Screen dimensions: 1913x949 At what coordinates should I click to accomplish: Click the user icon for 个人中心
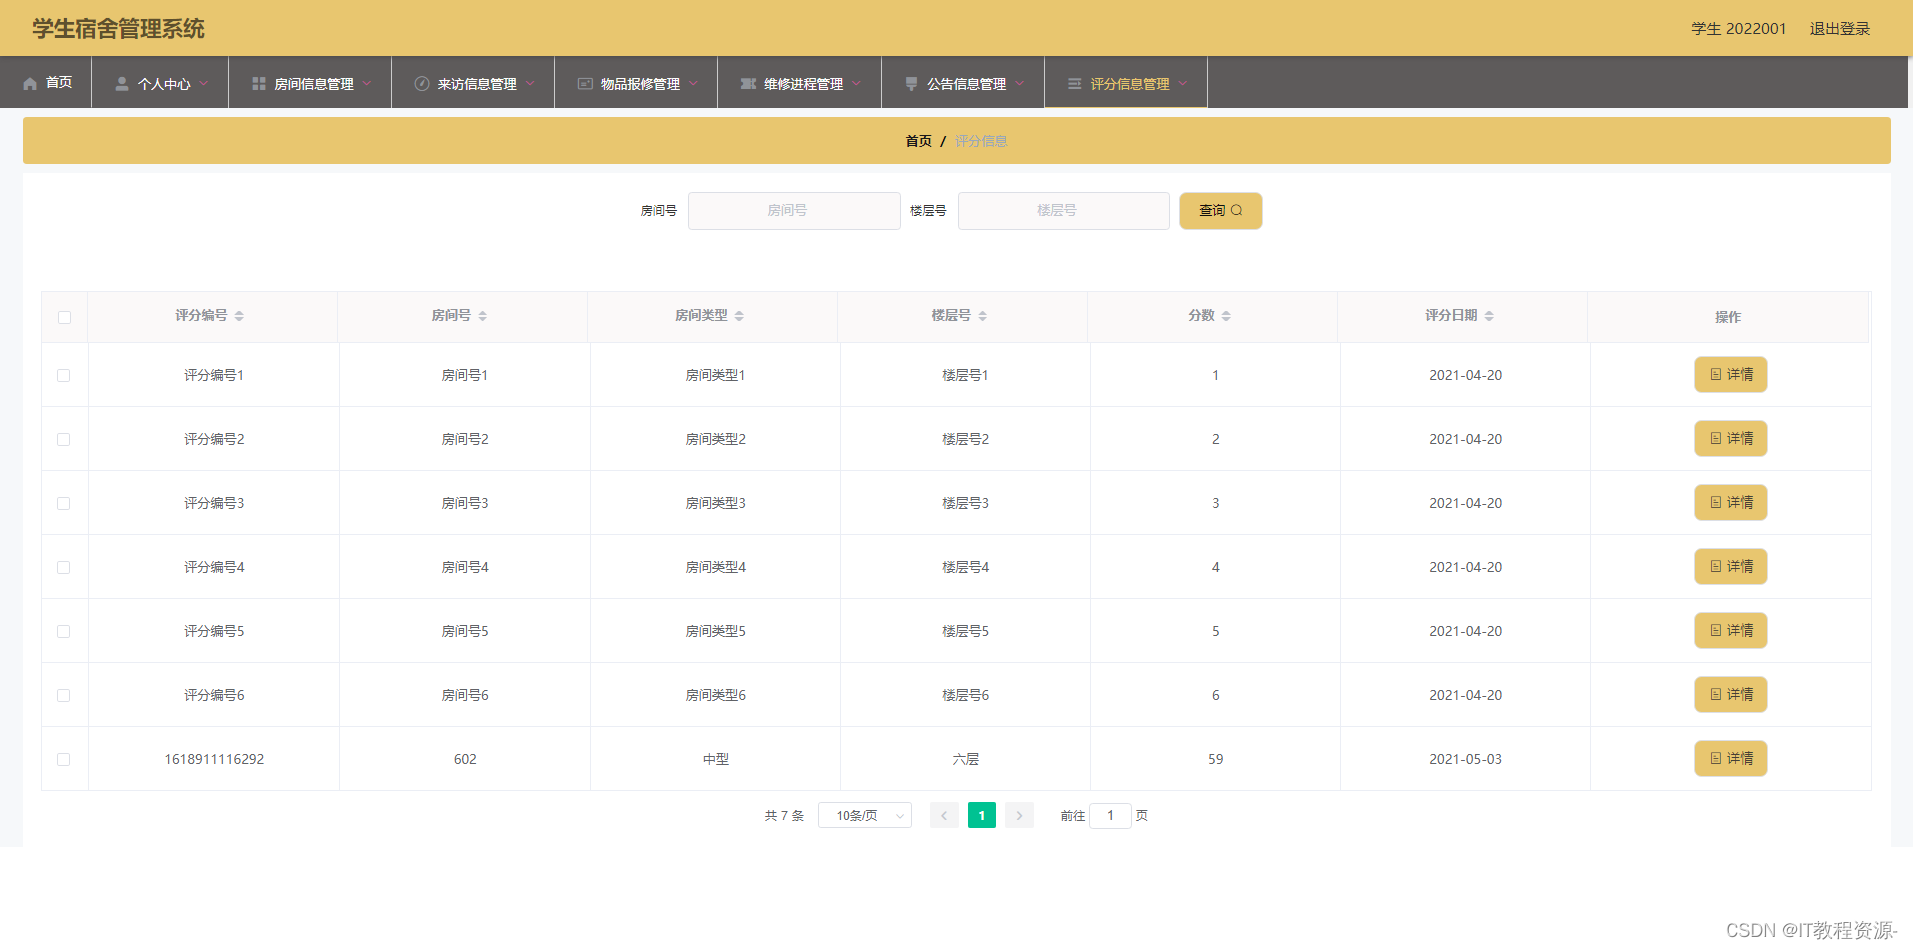(122, 84)
